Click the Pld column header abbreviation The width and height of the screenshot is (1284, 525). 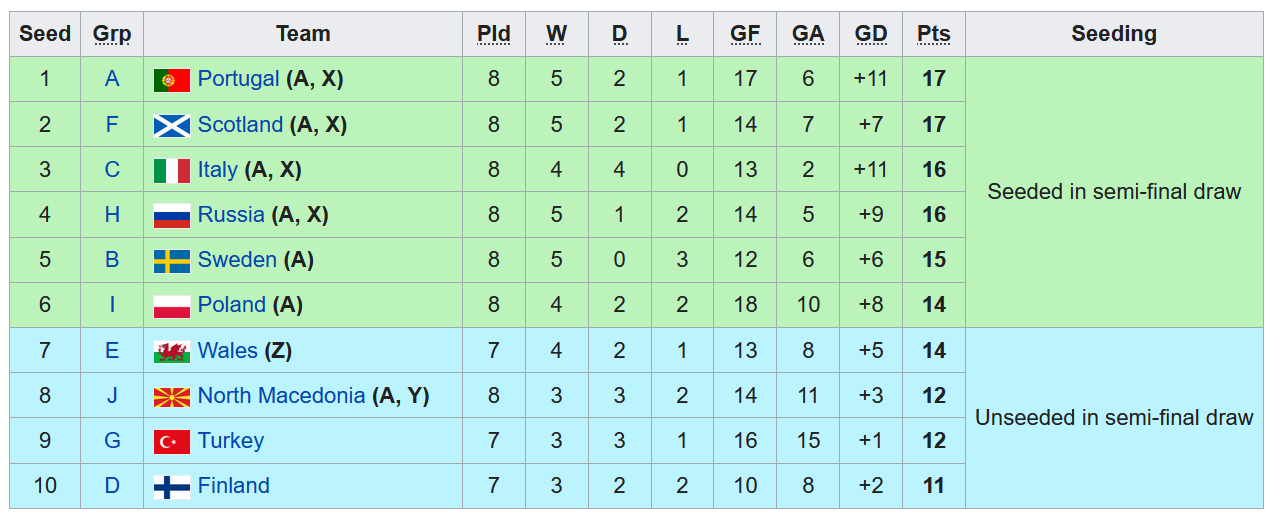[x=494, y=34]
